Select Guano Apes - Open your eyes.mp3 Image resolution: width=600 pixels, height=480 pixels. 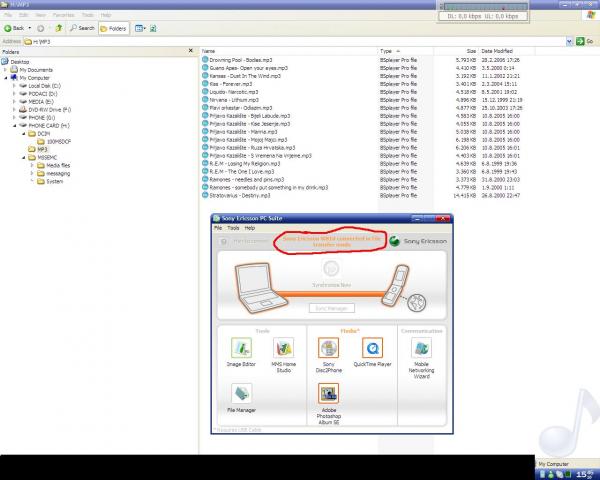(x=249, y=68)
